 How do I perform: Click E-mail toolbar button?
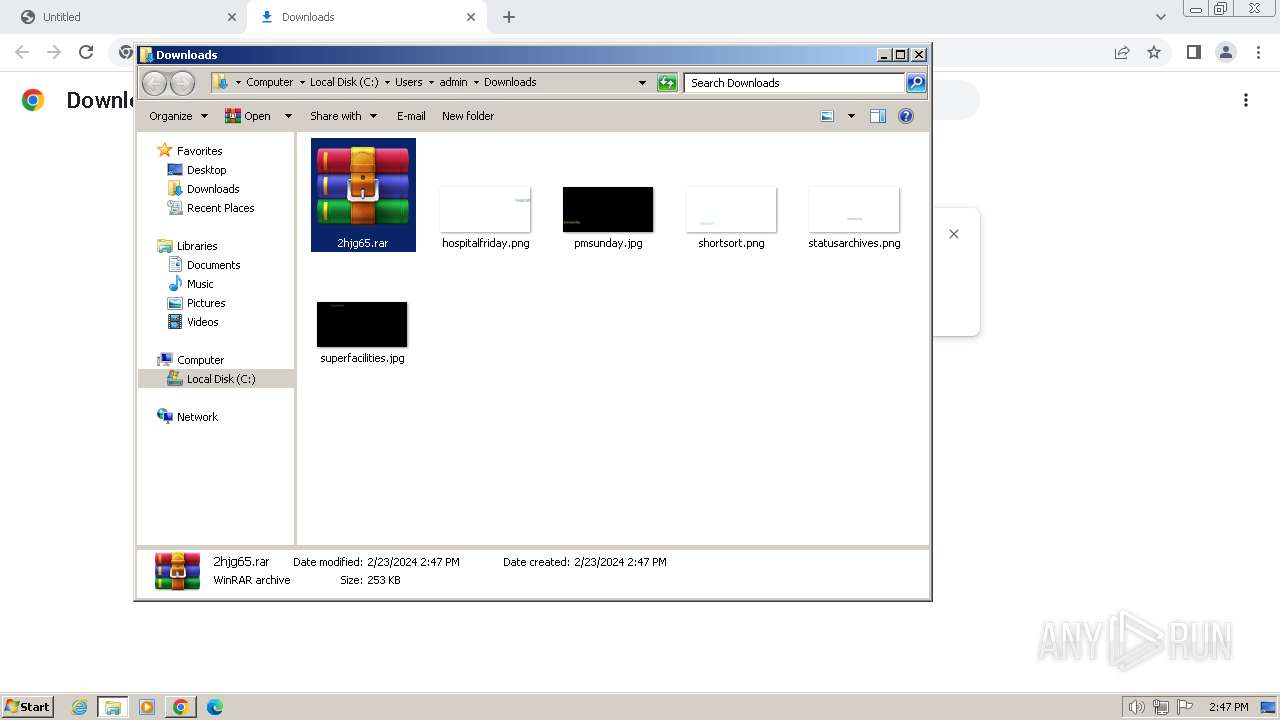[411, 116]
